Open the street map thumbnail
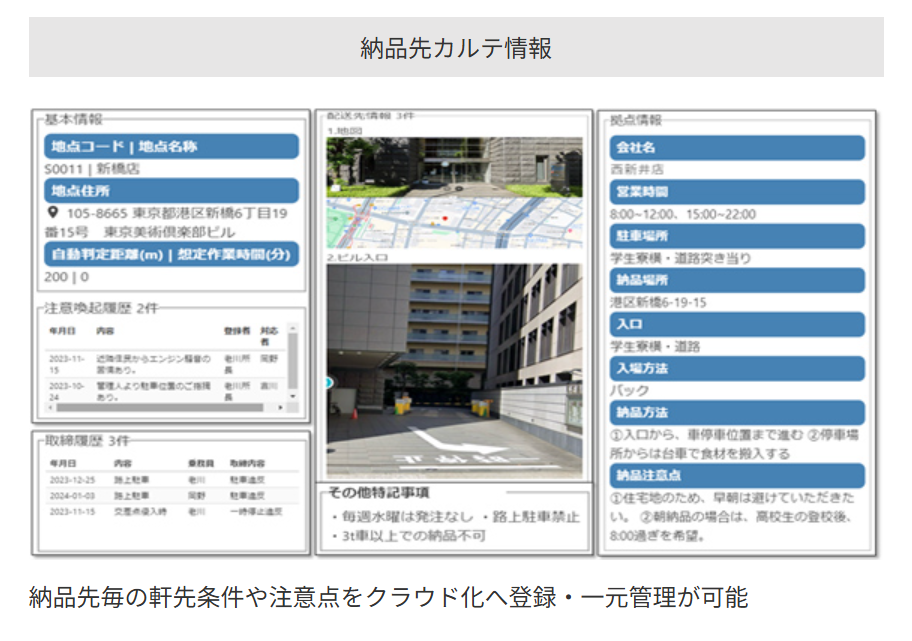 pyautogui.click(x=454, y=222)
